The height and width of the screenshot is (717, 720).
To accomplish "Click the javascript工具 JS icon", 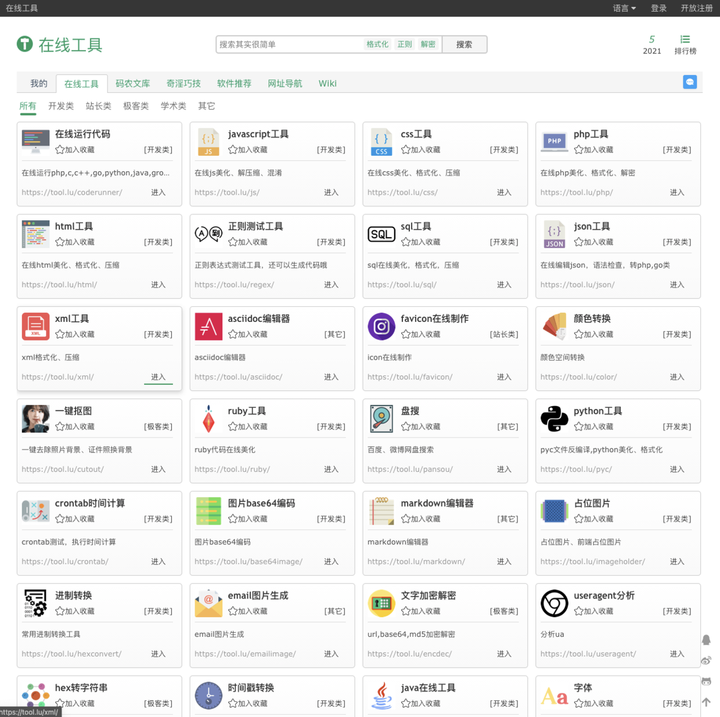I will point(208,142).
